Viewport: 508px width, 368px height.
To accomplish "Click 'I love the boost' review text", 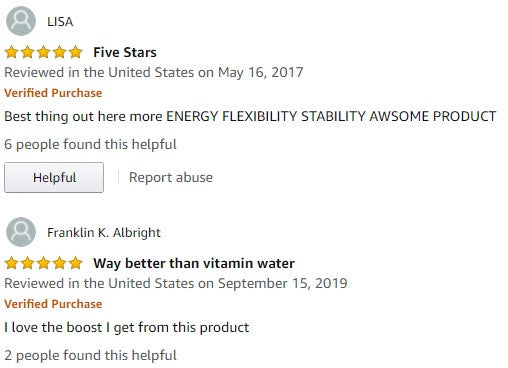I will (127, 327).
